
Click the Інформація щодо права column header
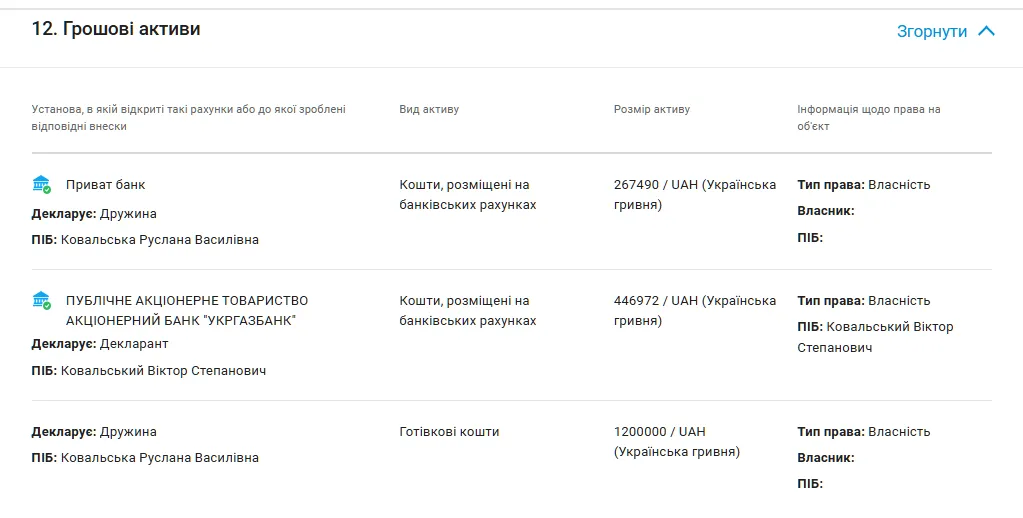coord(868,117)
